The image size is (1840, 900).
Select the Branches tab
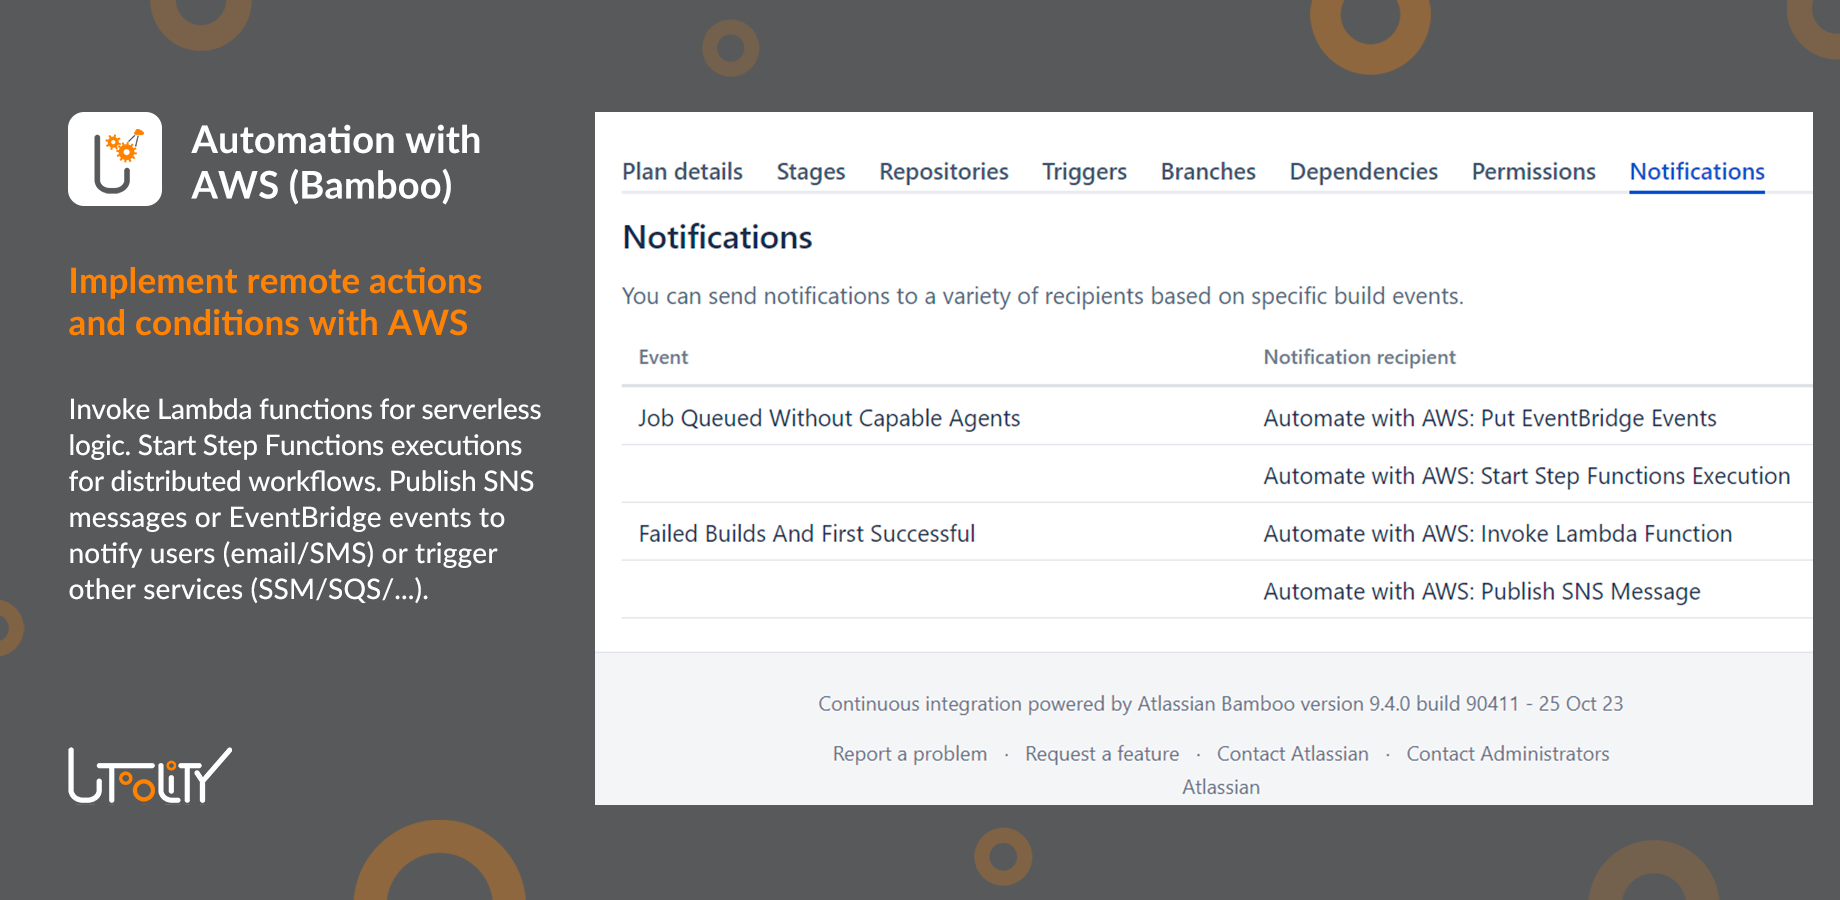[x=1207, y=172]
